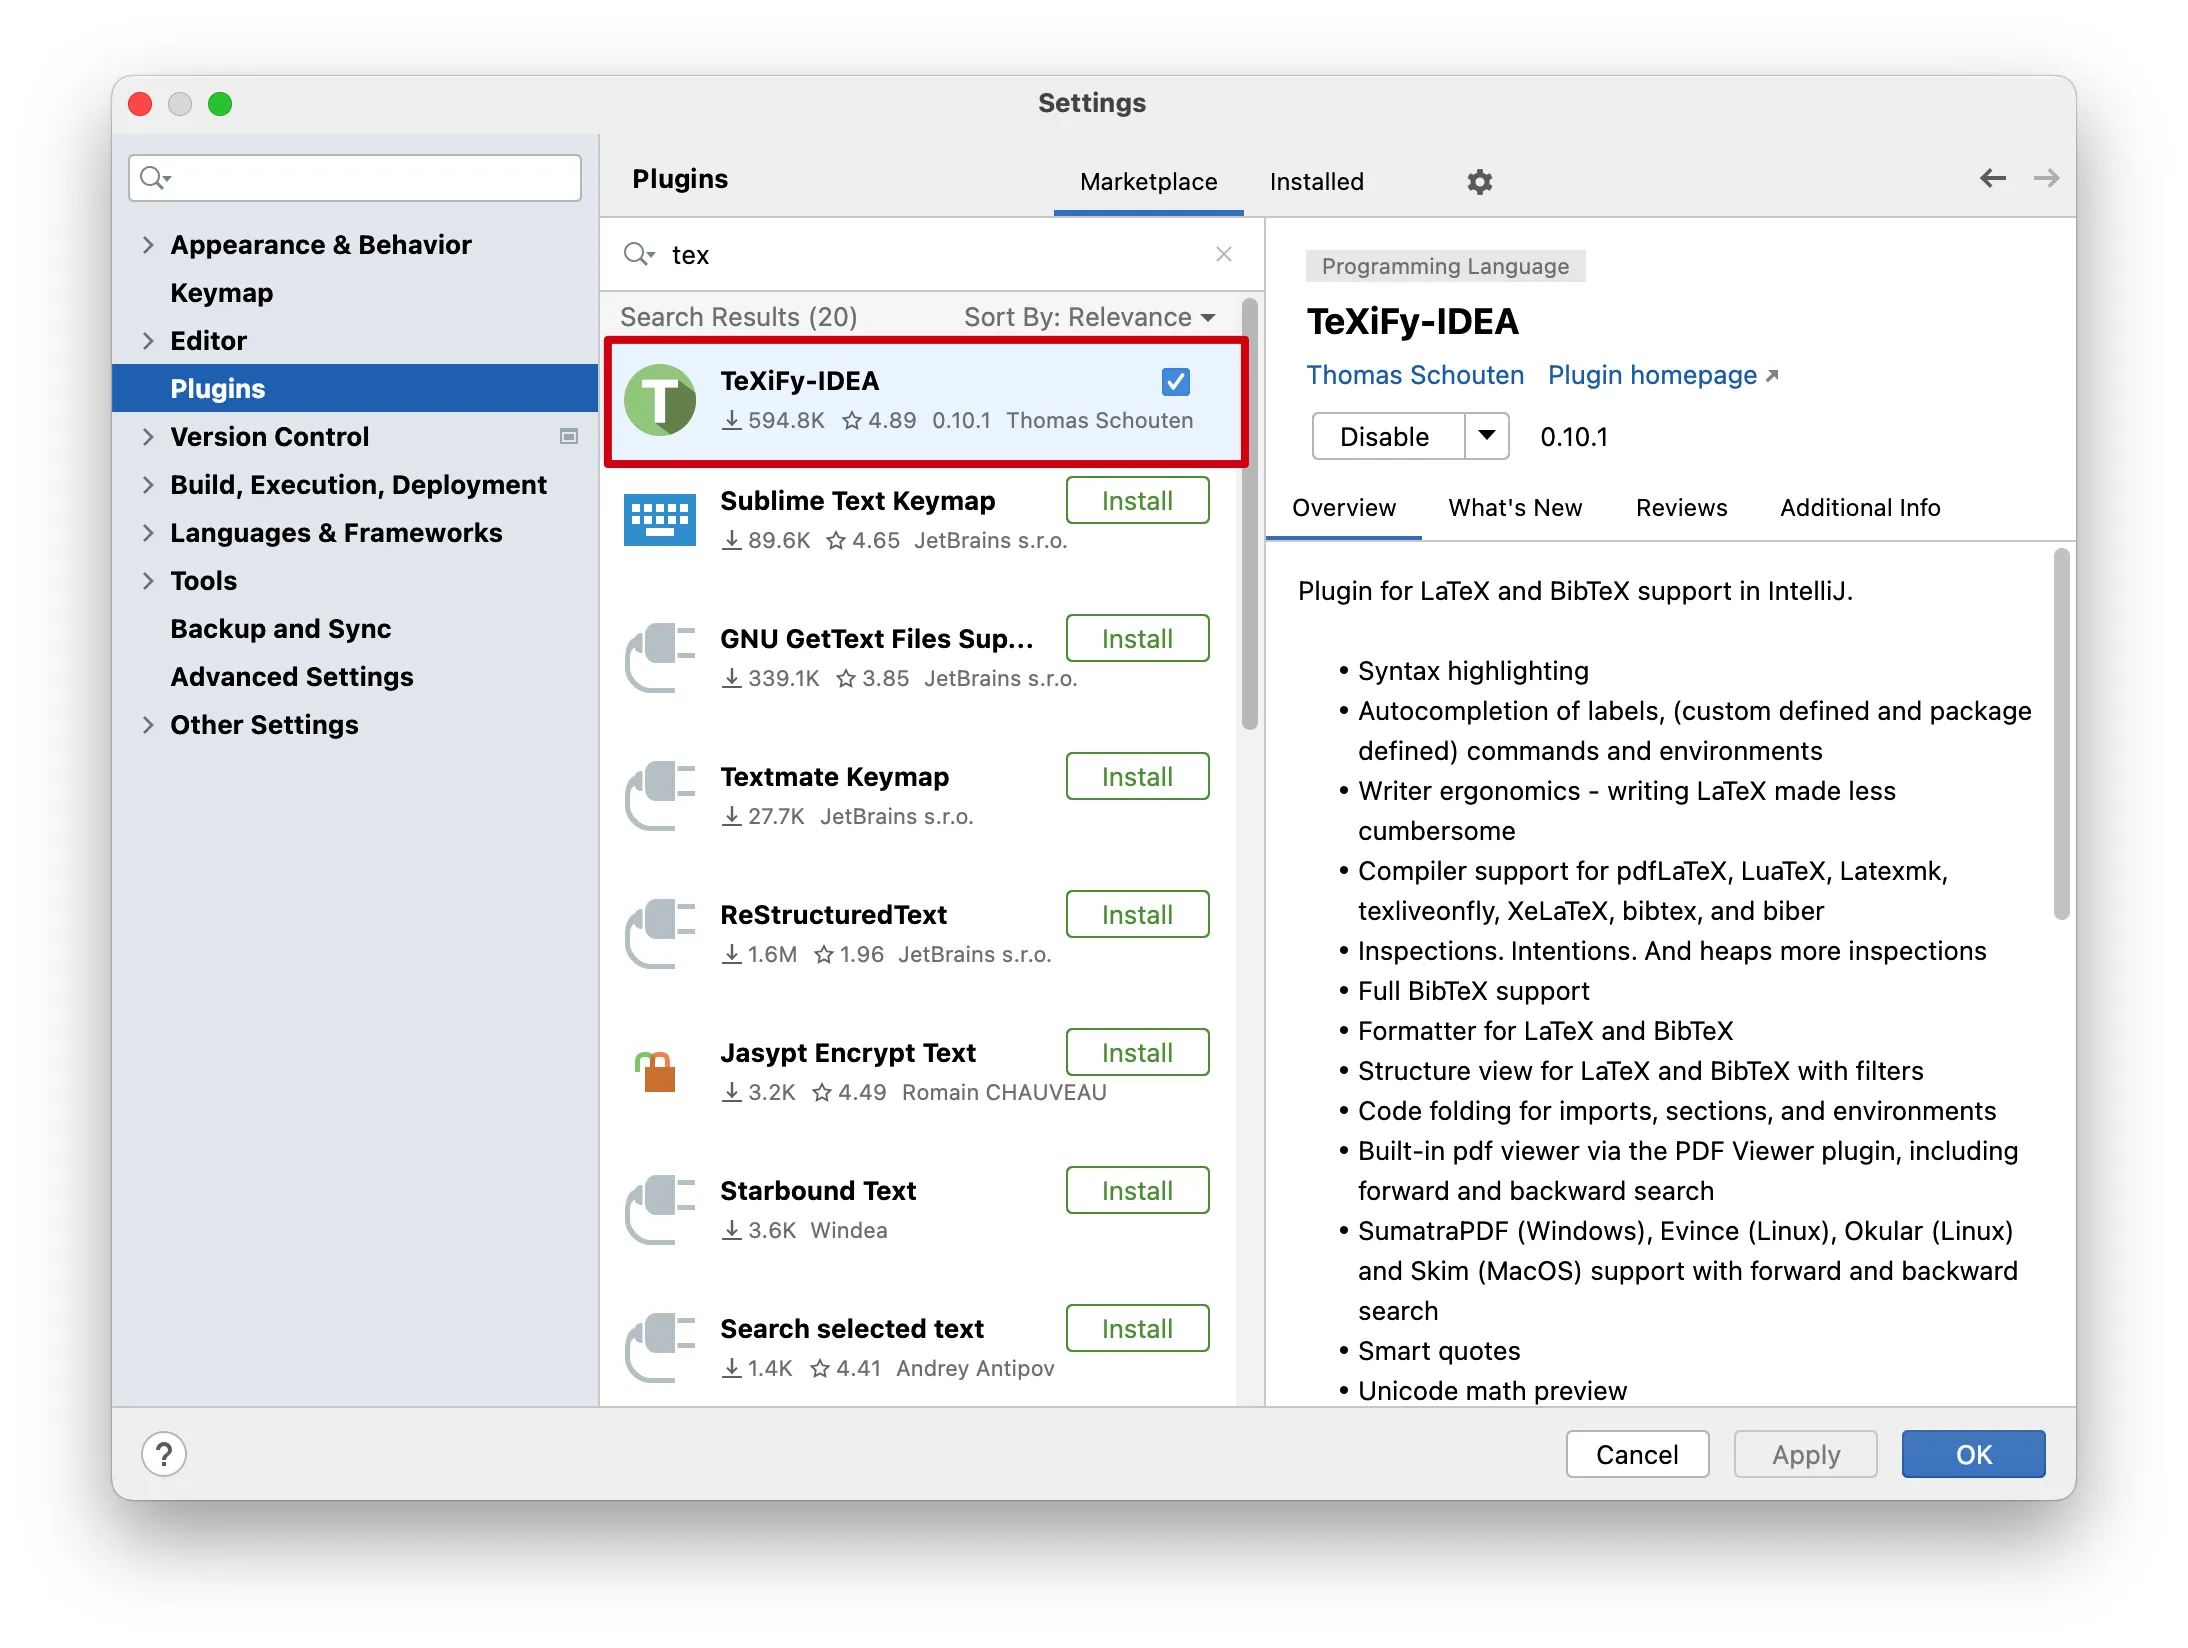Switch to the Installed tab
2188x1648 pixels.
1316,181
